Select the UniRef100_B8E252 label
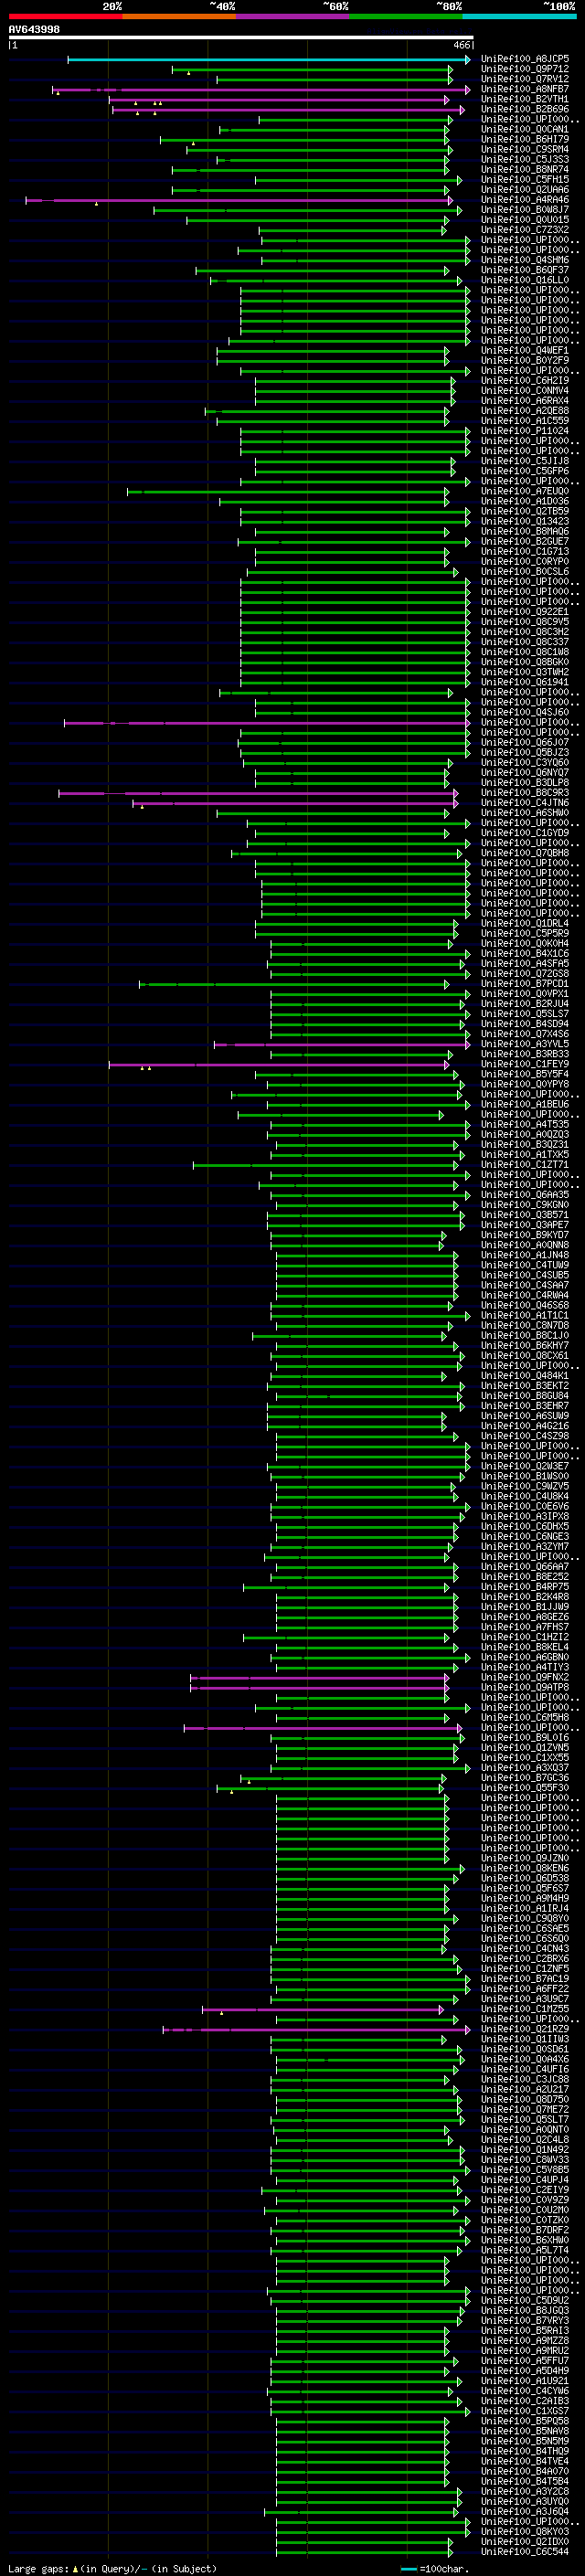 (x=525, y=1577)
